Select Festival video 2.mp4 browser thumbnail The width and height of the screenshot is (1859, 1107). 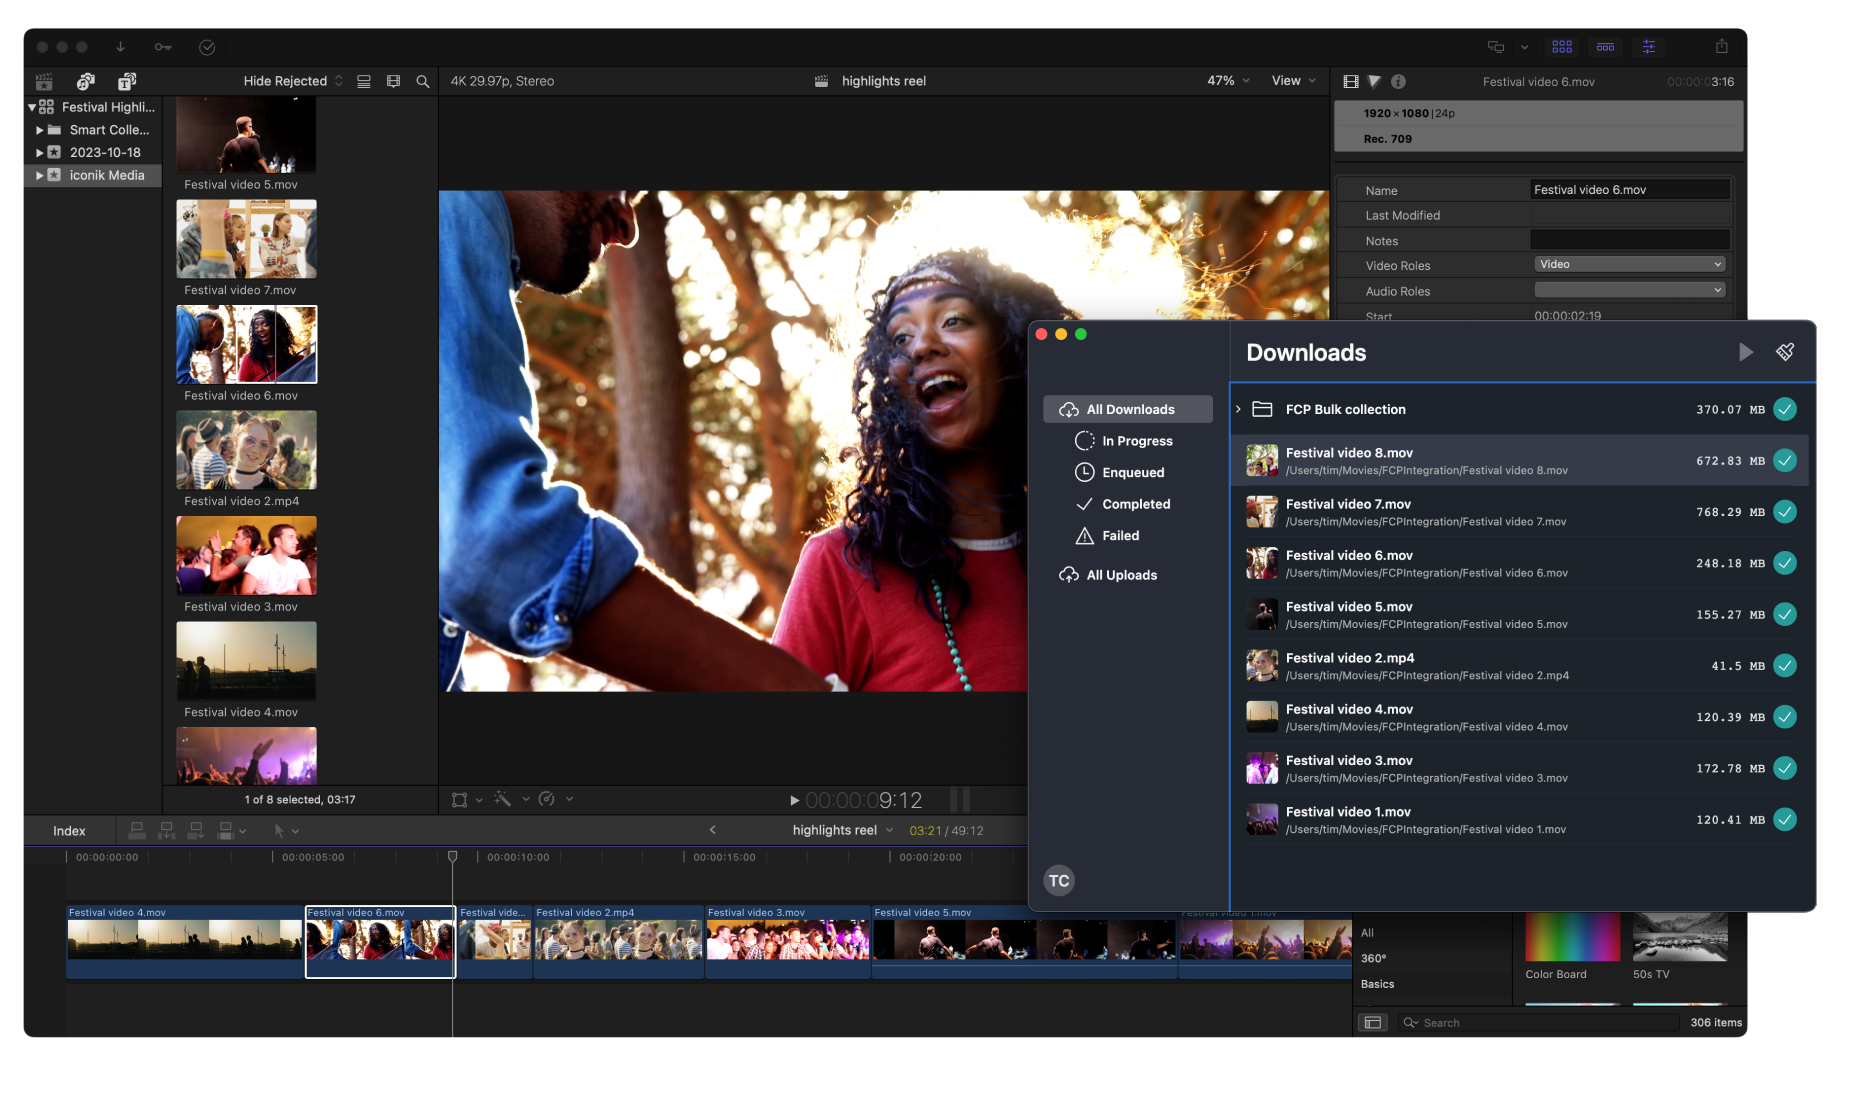point(246,450)
